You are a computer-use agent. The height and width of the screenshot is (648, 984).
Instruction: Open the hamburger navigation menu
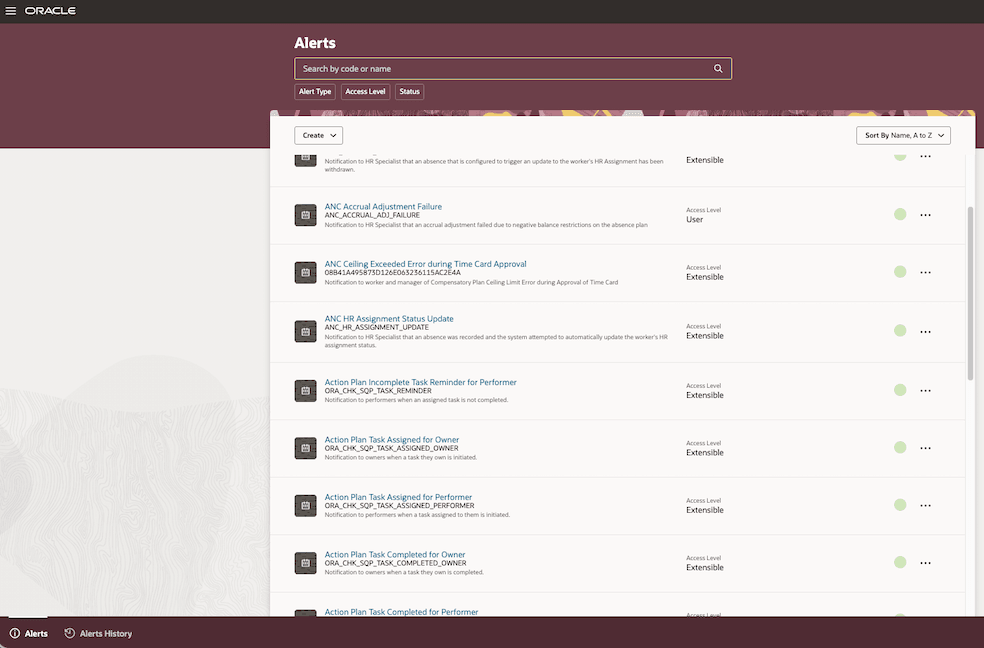click(11, 11)
